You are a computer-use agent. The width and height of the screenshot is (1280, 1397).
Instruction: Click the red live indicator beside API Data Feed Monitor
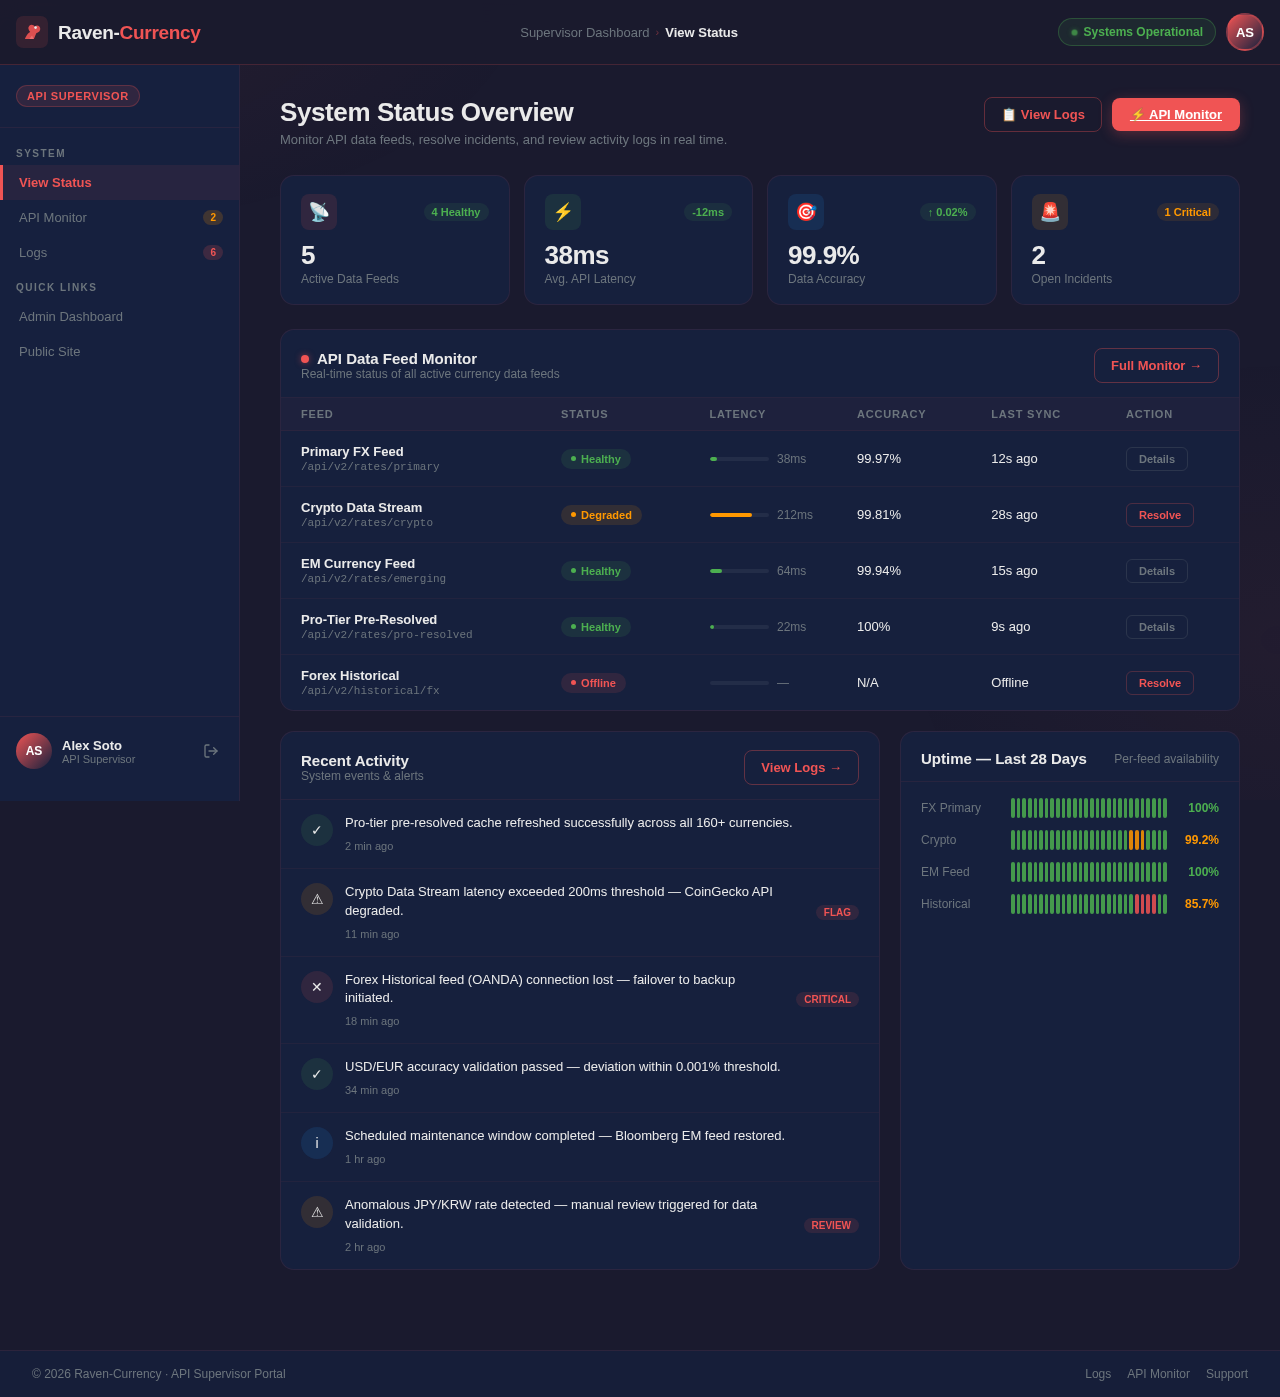[x=305, y=359]
